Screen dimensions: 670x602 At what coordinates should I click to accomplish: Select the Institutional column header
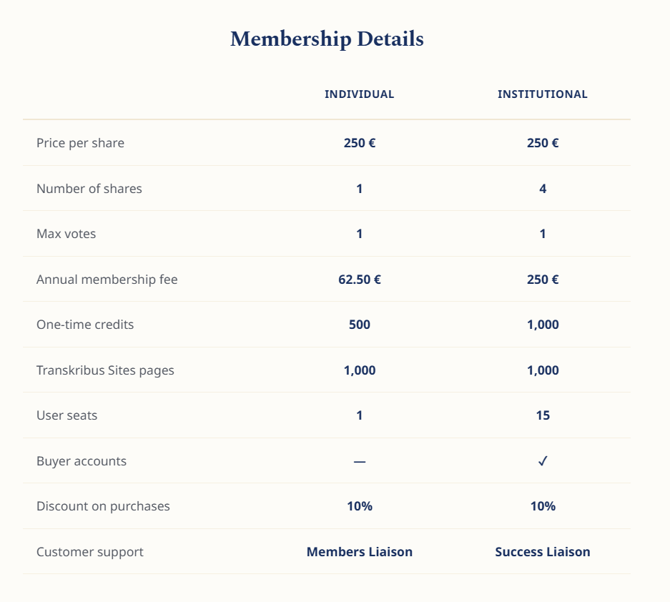[x=543, y=94]
